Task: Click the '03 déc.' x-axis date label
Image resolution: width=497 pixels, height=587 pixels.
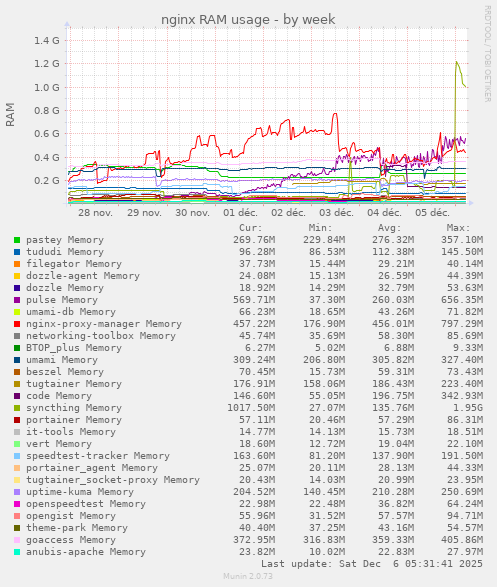Action: pyautogui.click(x=336, y=213)
